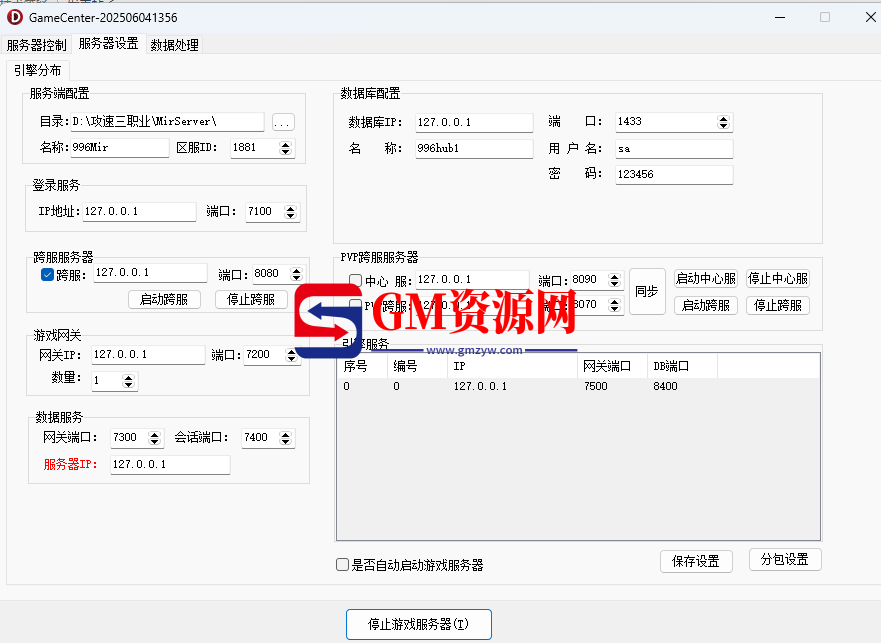Browse for server directory with ... button
Image resolution: width=881 pixels, height=643 pixels.
point(283,122)
